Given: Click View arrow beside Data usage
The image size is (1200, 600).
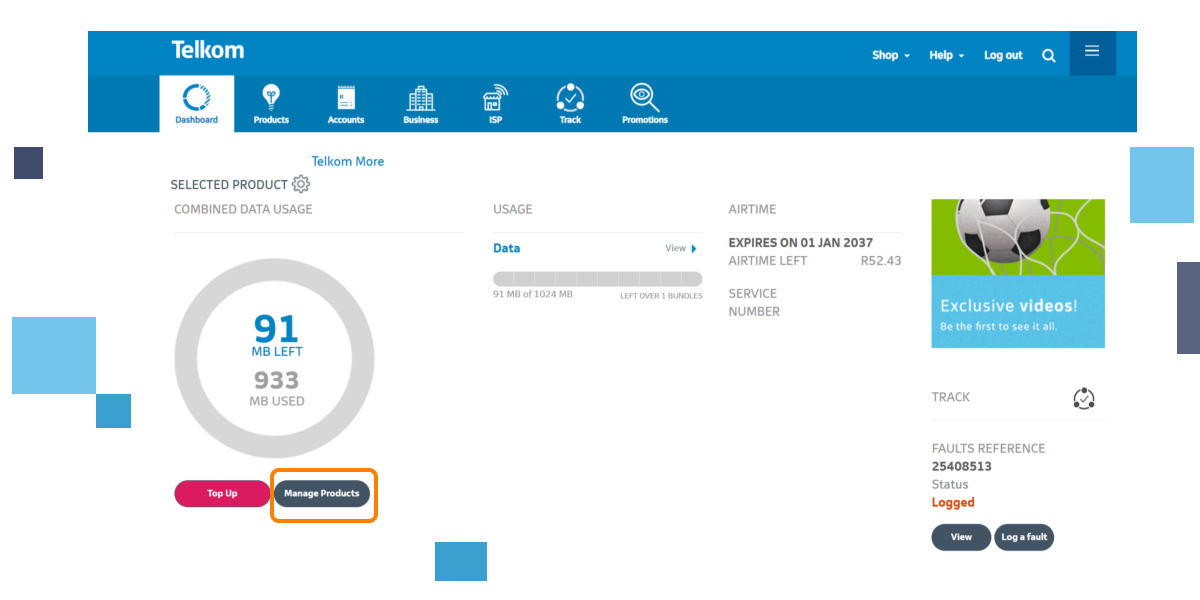Looking at the screenshot, I should (681, 248).
